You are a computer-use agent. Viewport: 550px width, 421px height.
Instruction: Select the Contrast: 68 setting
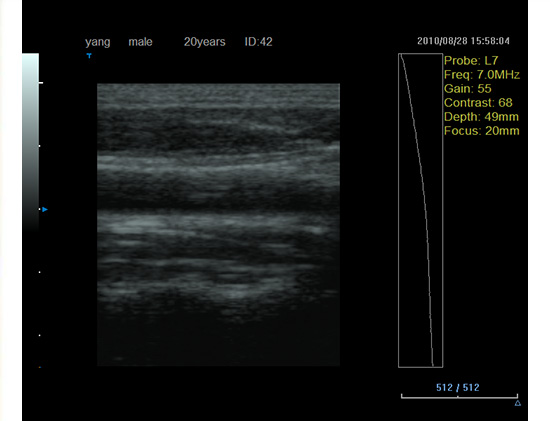pos(478,103)
